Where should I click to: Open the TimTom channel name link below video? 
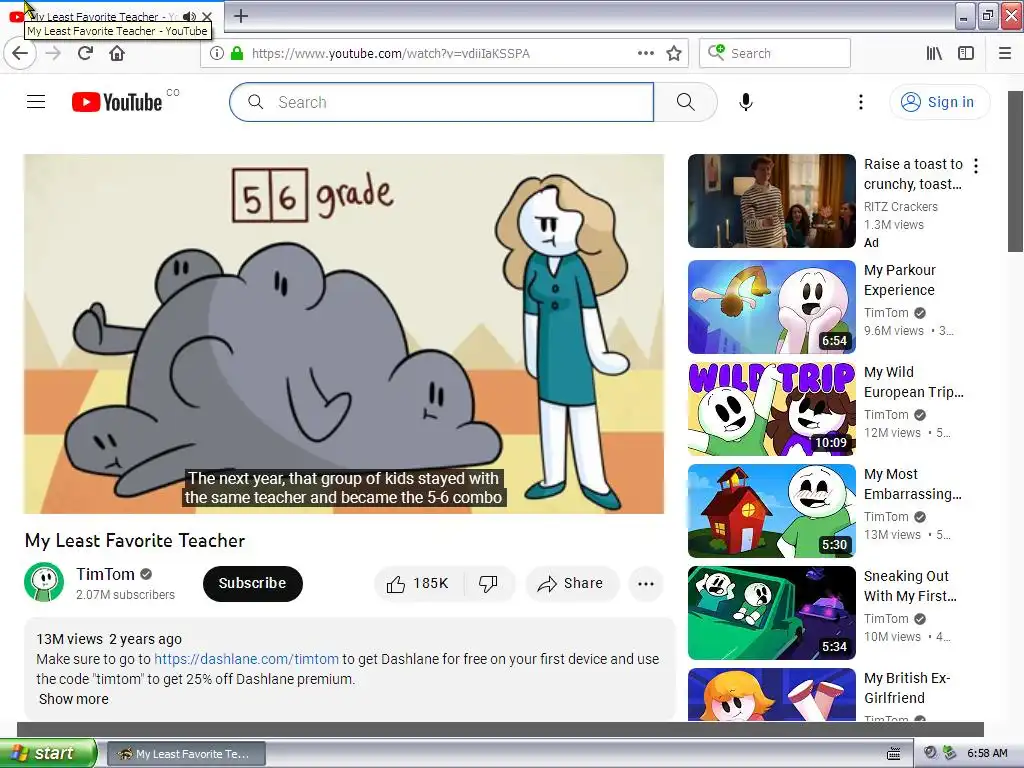(105, 574)
